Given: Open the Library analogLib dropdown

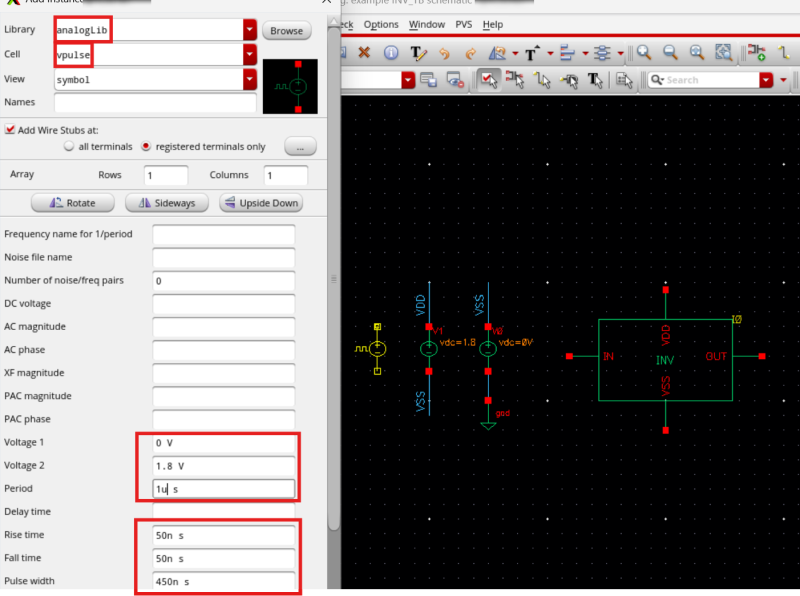Looking at the screenshot, I should click(x=249, y=30).
